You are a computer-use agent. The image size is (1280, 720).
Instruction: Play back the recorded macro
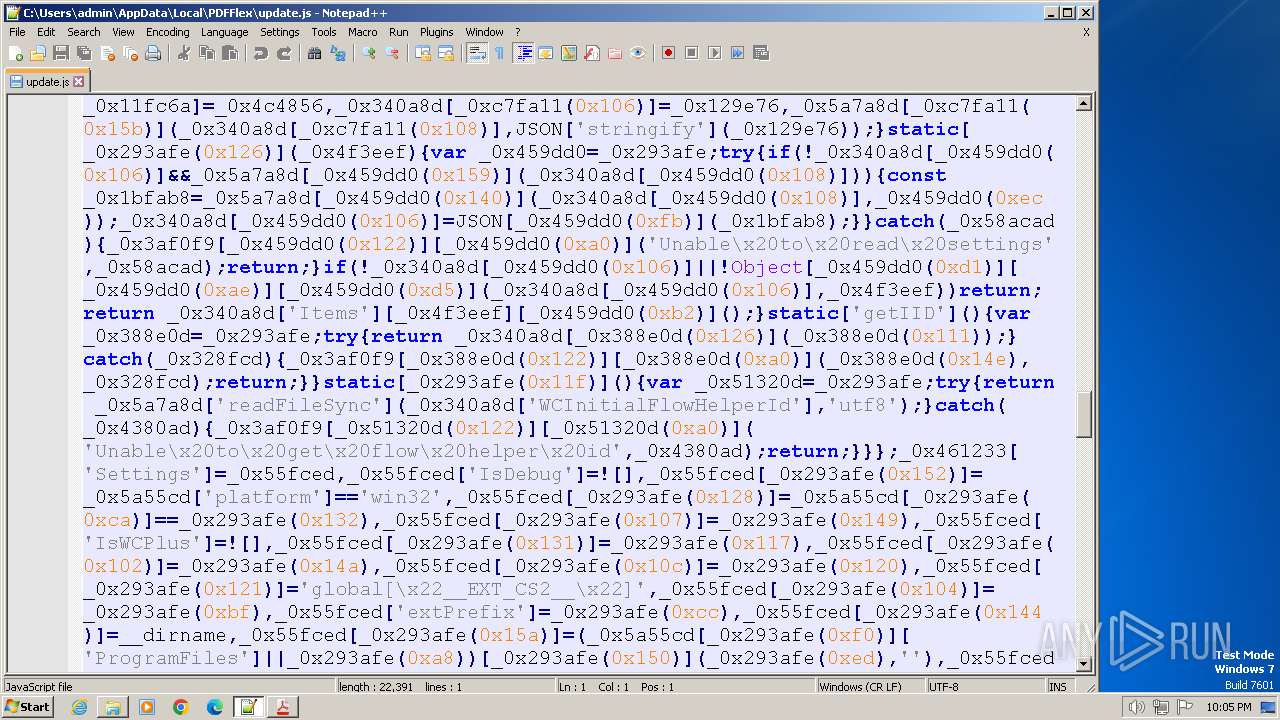pyautogui.click(x=714, y=53)
